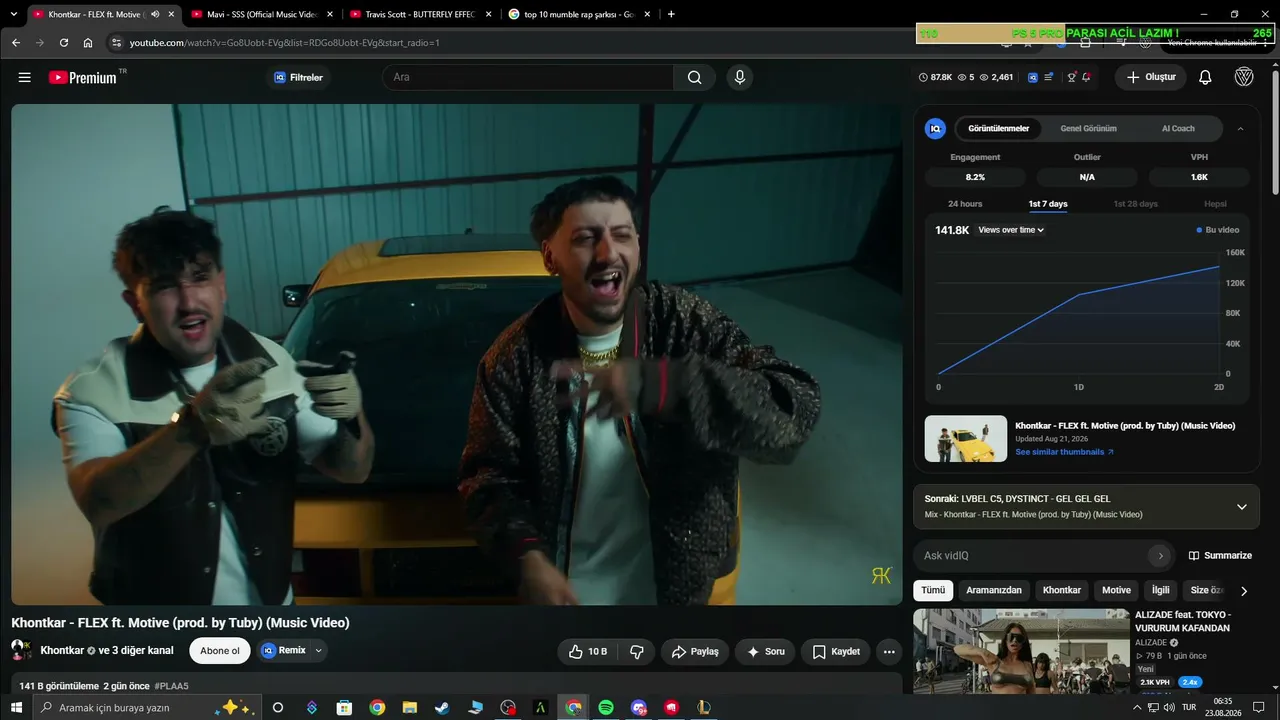
Task: Click the Soru ask button
Action: (x=765, y=651)
